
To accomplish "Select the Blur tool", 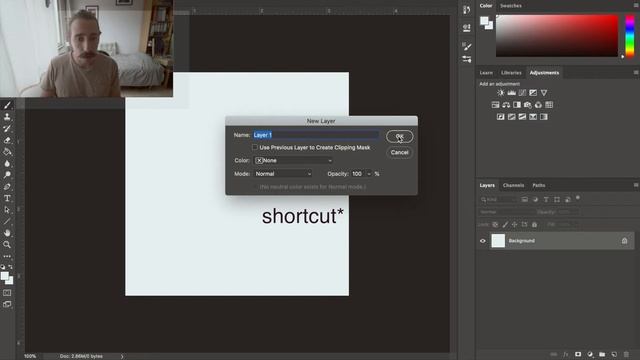I will tap(7, 163).
